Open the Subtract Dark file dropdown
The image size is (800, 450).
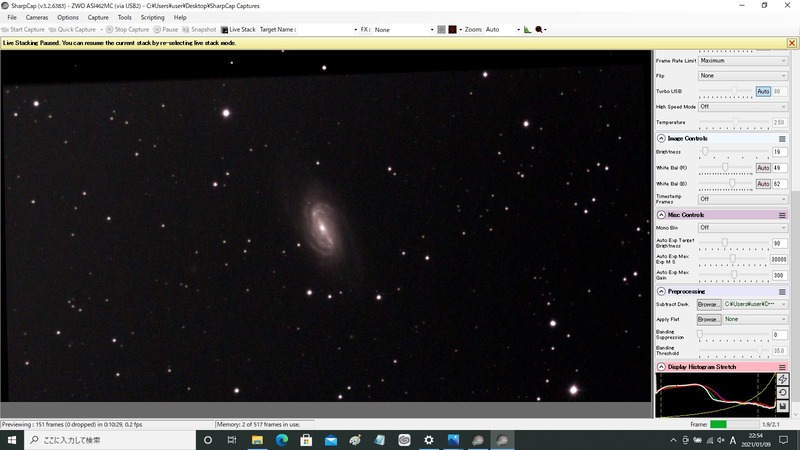pyautogui.click(x=756, y=304)
